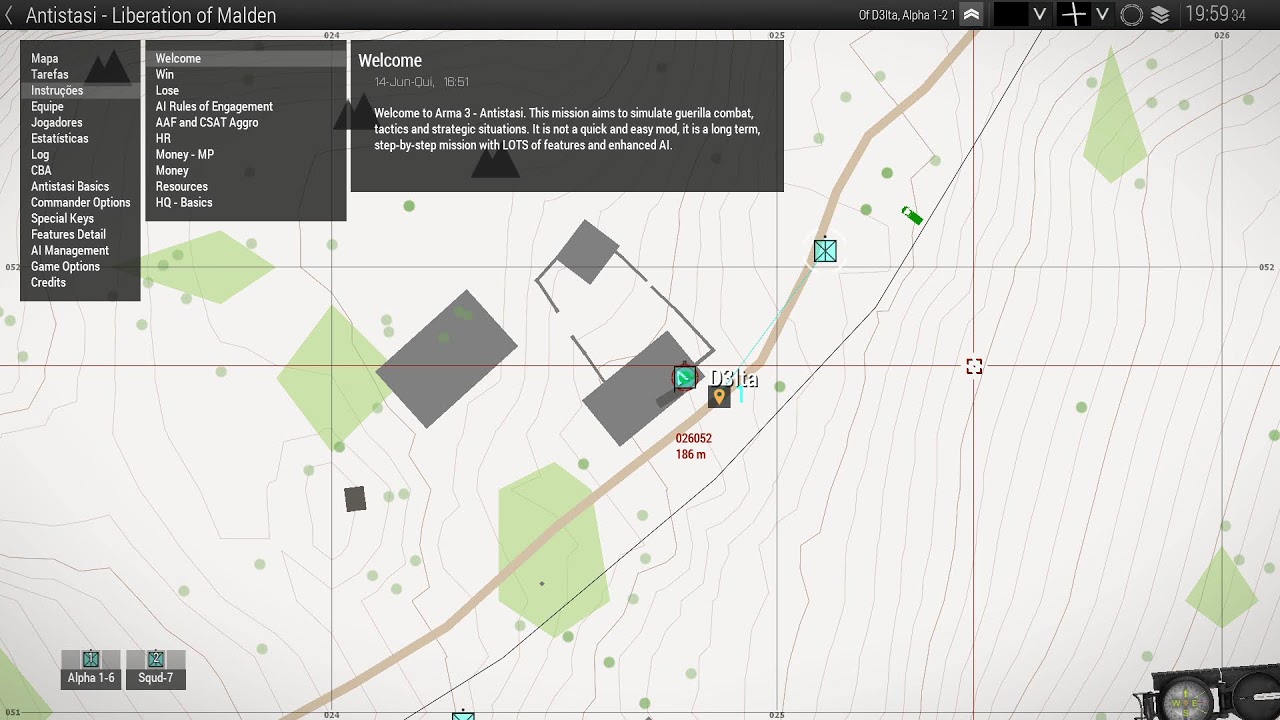Click the D3lta player name label

click(x=733, y=379)
